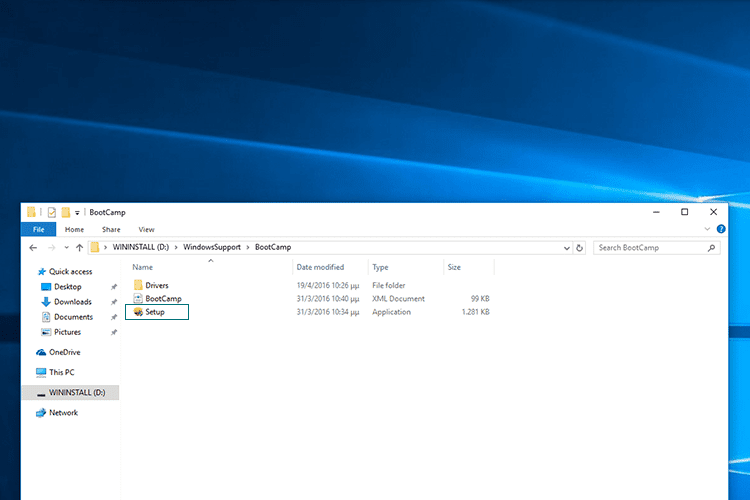Open Help with the question mark icon

coord(721,229)
